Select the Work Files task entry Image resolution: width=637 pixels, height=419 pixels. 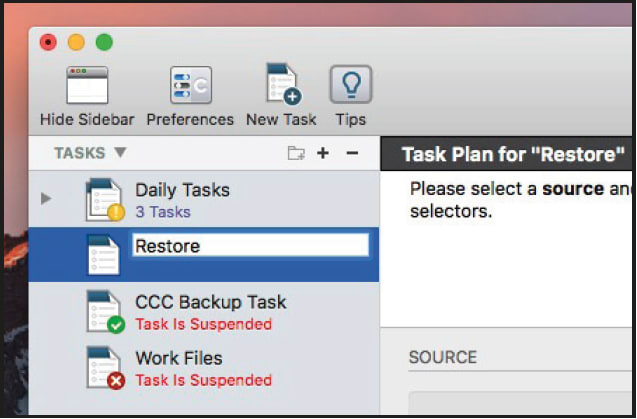point(179,358)
